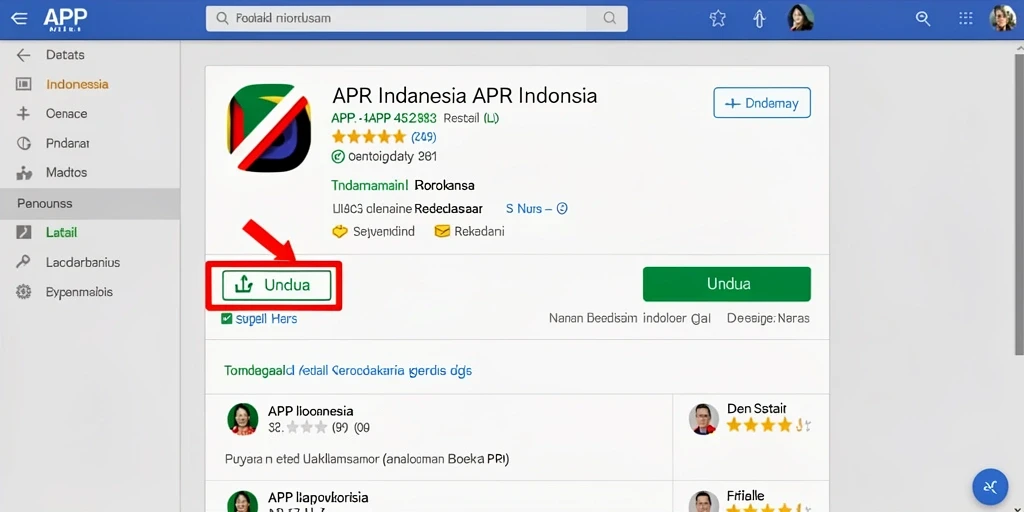Click the Dndamay button
The width and height of the screenshot is (1024, 512).
click(x=761, y=103)
